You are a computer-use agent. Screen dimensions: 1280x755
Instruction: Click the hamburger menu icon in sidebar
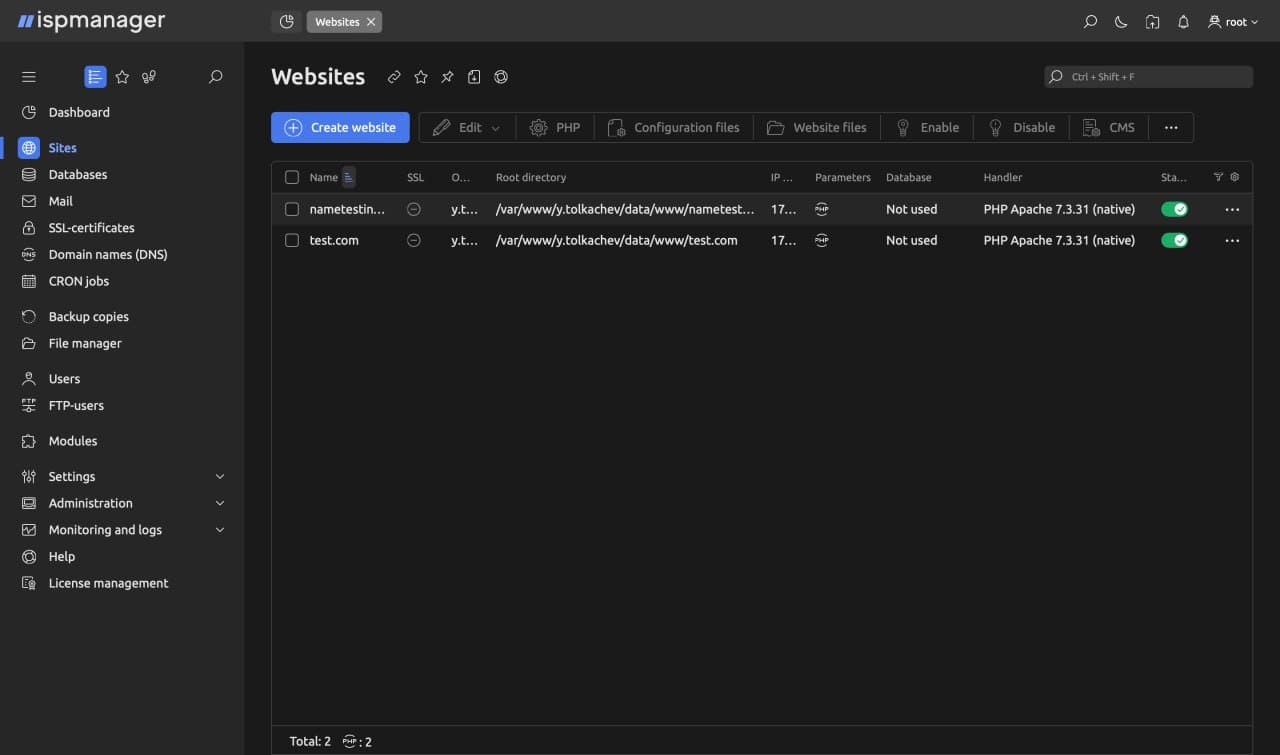coord(29,77)
